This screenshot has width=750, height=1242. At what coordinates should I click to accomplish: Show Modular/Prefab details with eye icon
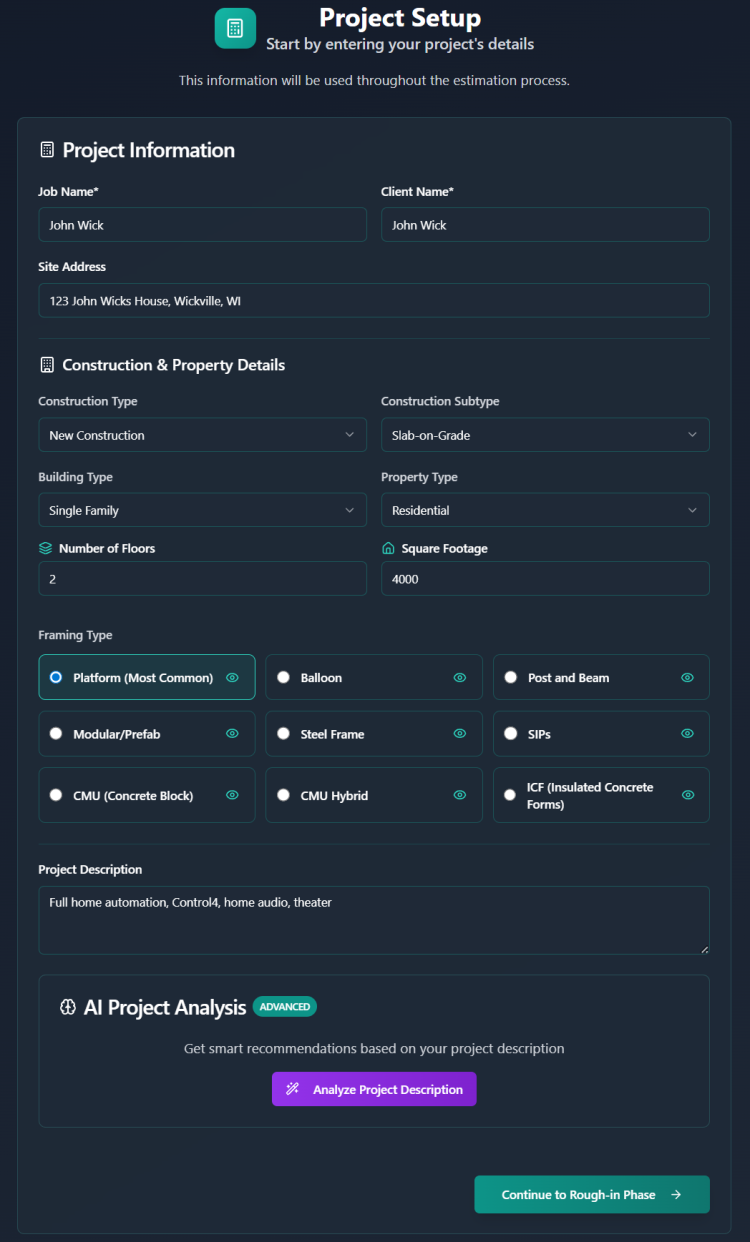(232, 734)
